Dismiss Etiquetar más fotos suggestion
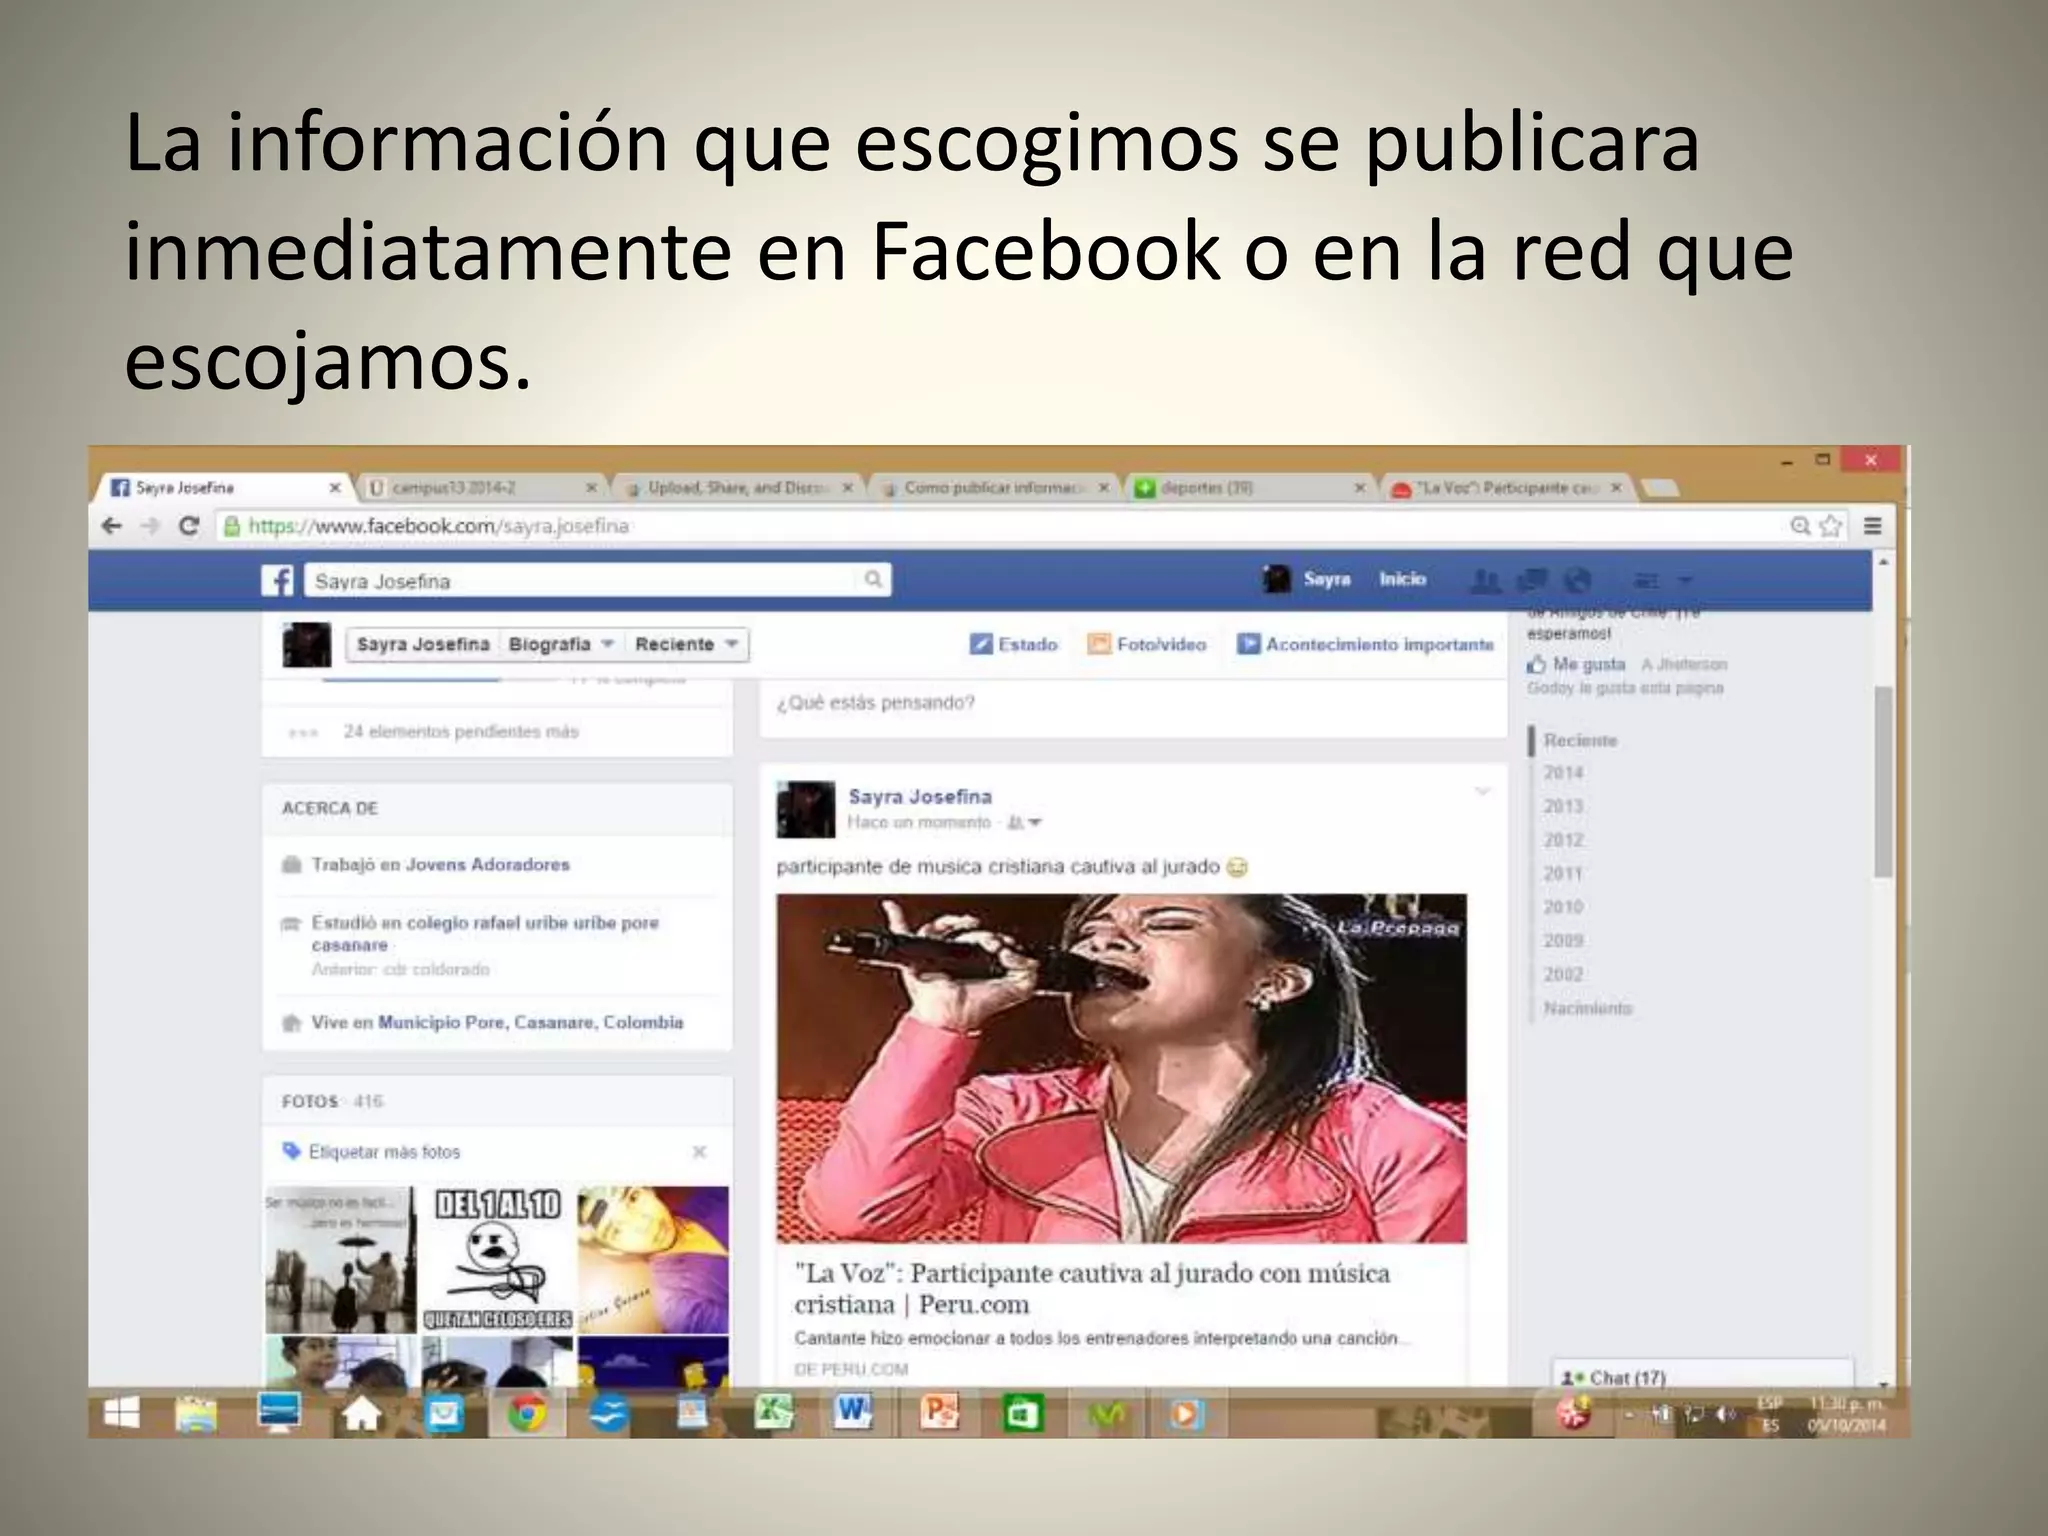The image size is (2048, 1536). click(700, 1152)
